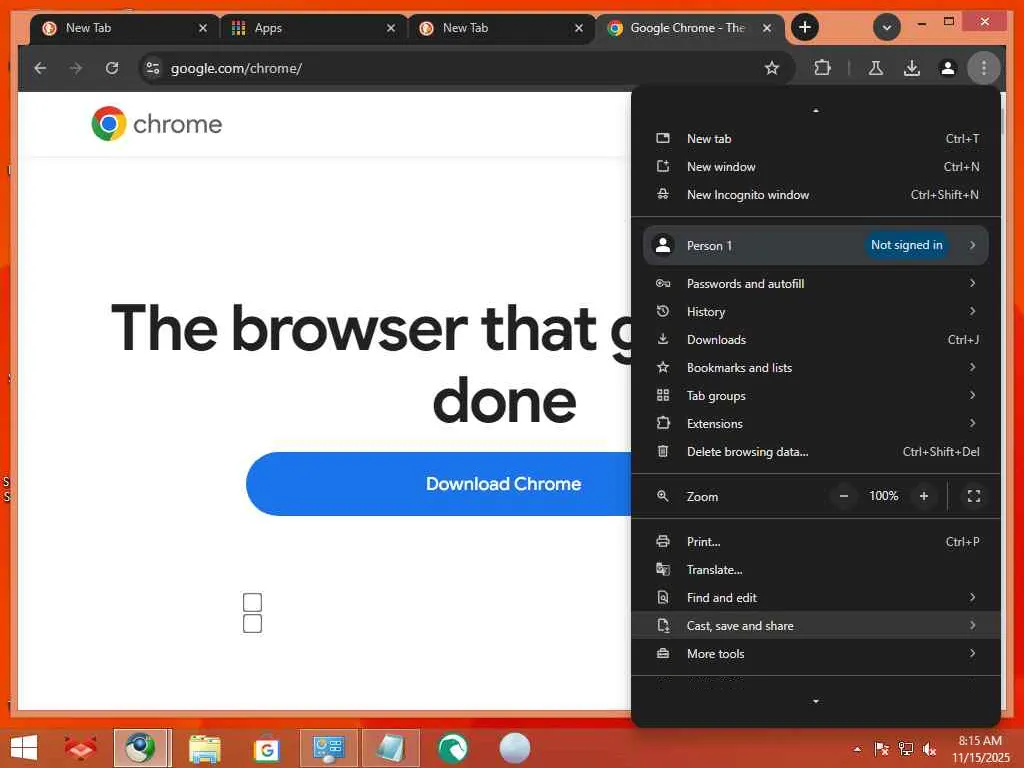Click the Chrome logo on the page
The height and width of the screenshot is (768, 1024).
point(157,123)
